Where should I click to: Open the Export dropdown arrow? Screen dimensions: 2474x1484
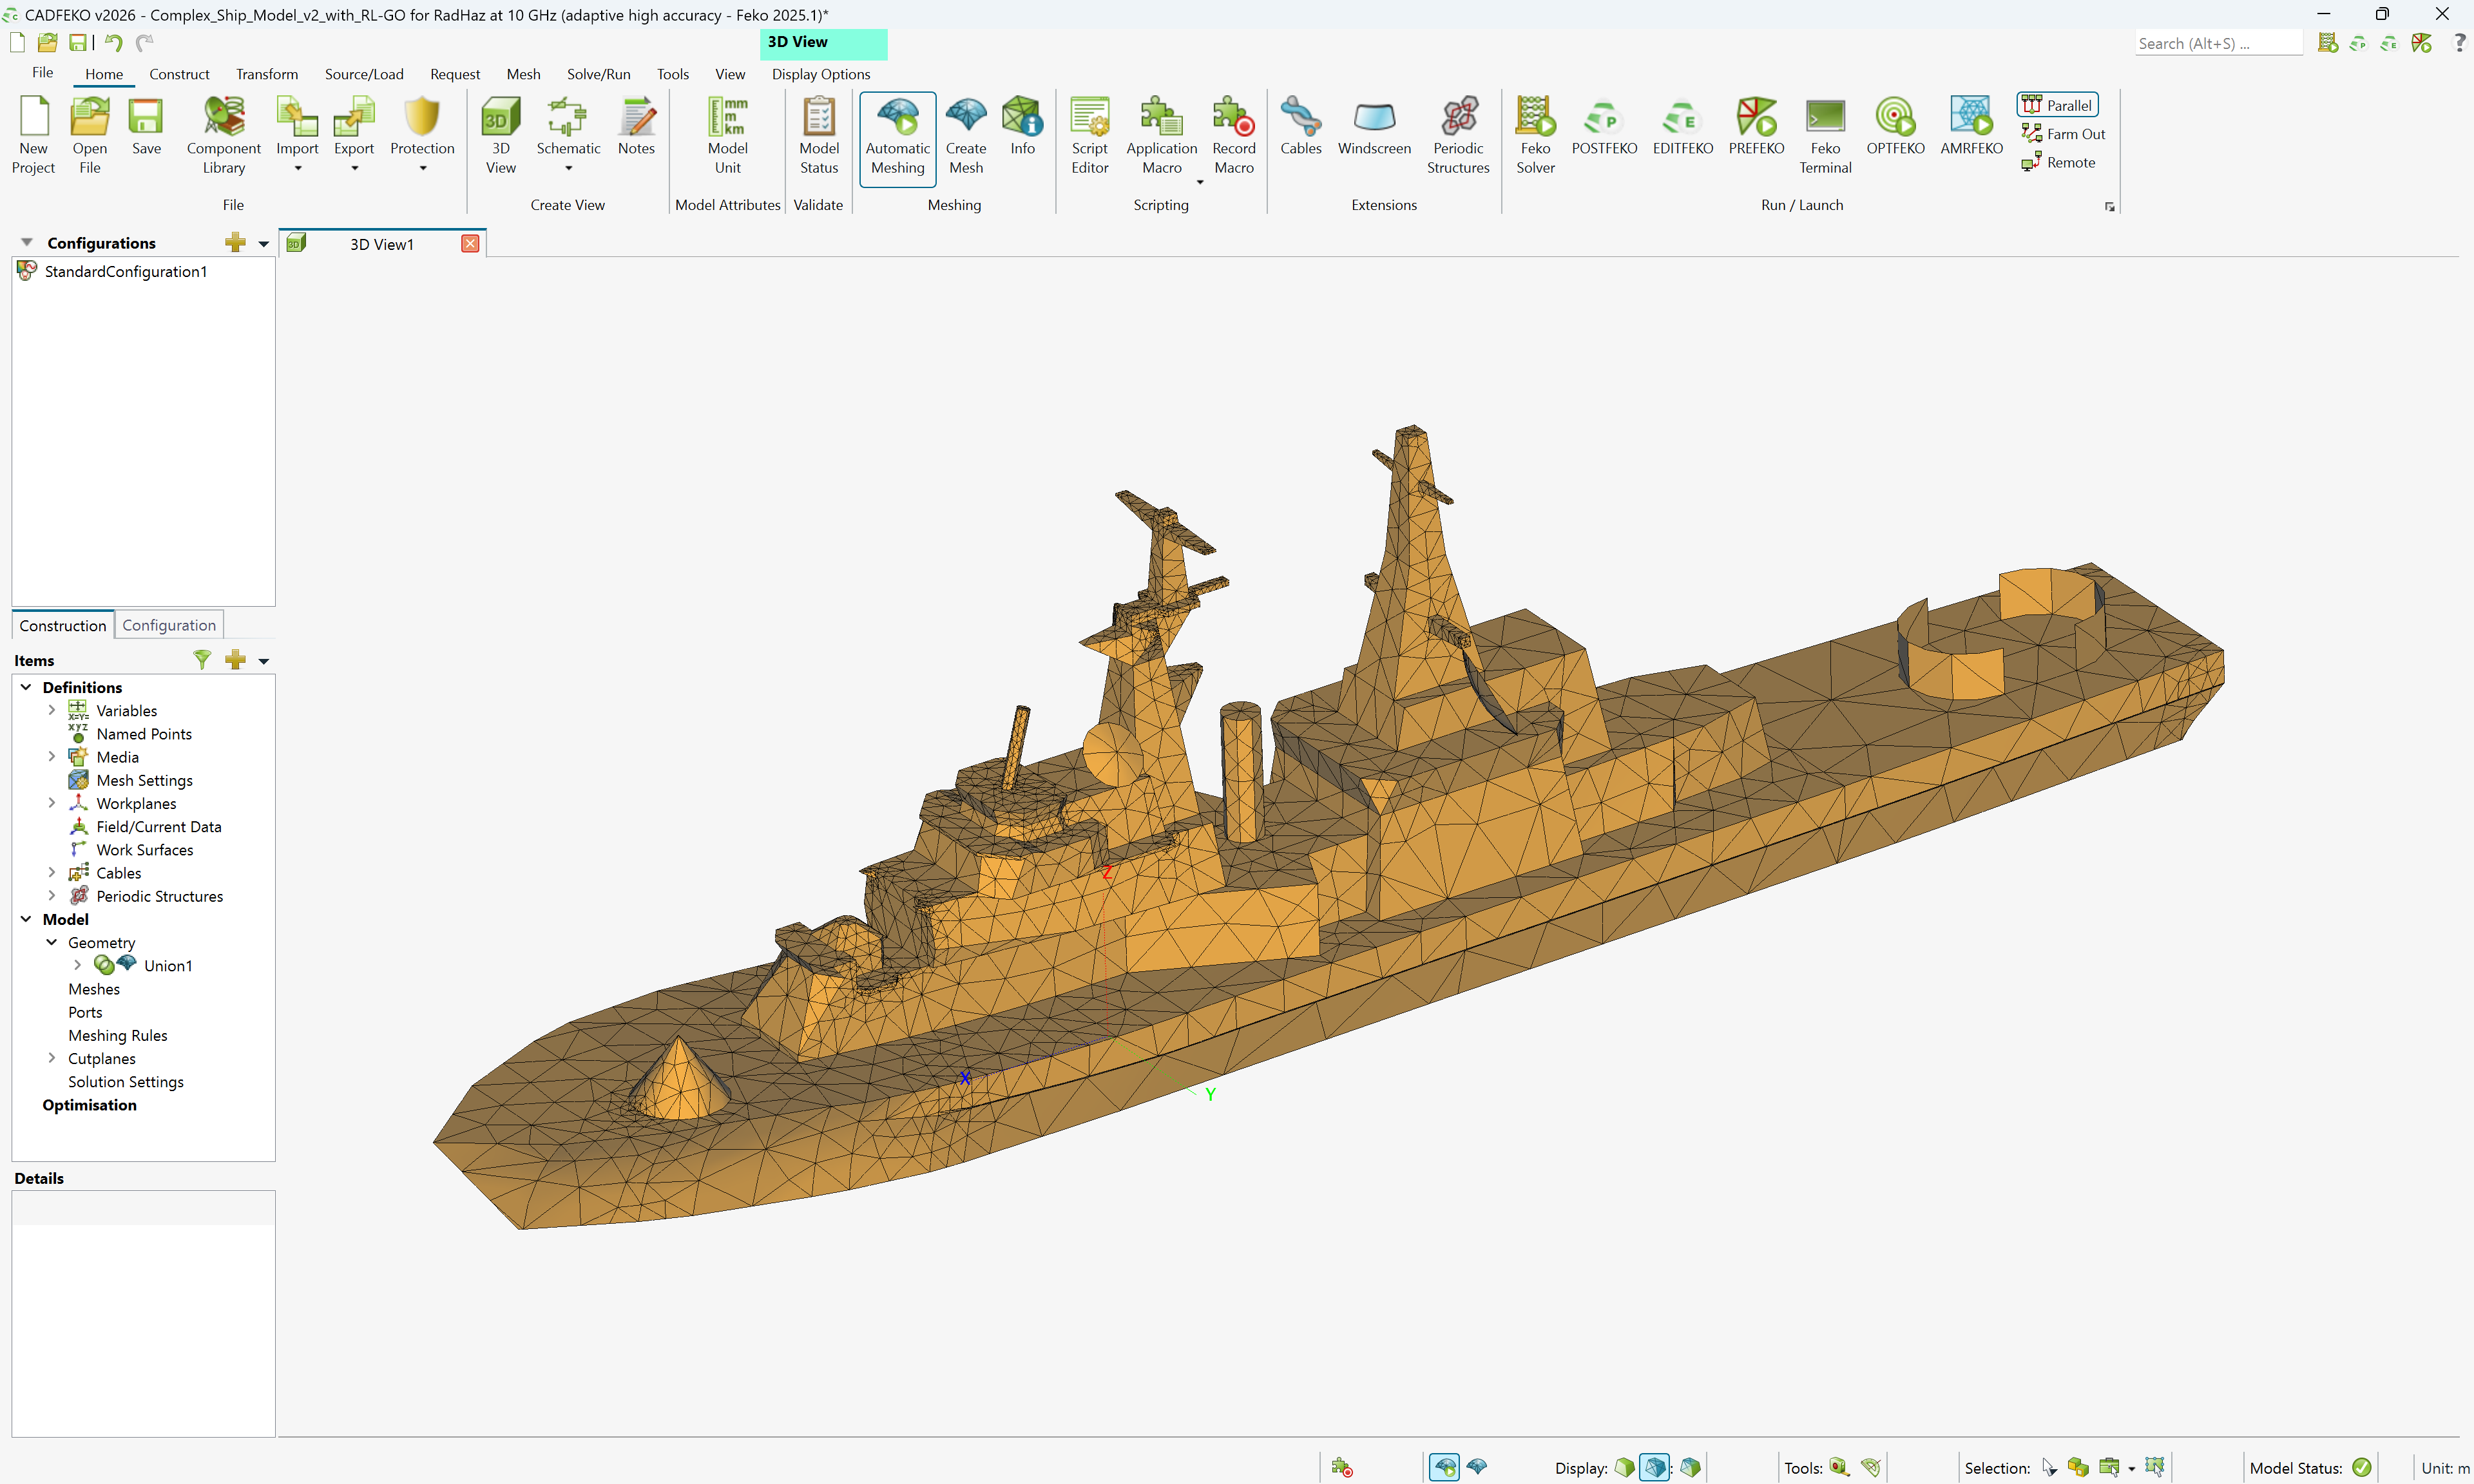tap(354, 169)
